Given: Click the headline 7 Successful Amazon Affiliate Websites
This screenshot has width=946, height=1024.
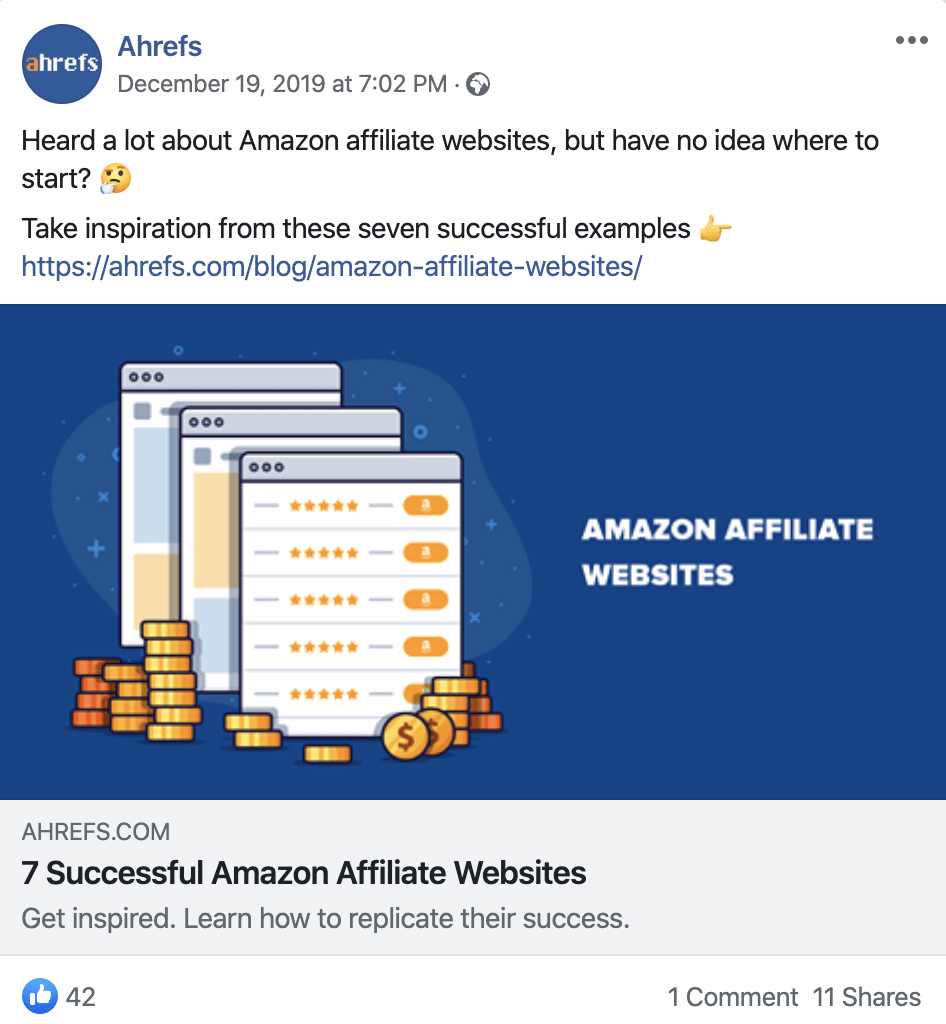Looking at the screenshot, I should tap(302, 873).
